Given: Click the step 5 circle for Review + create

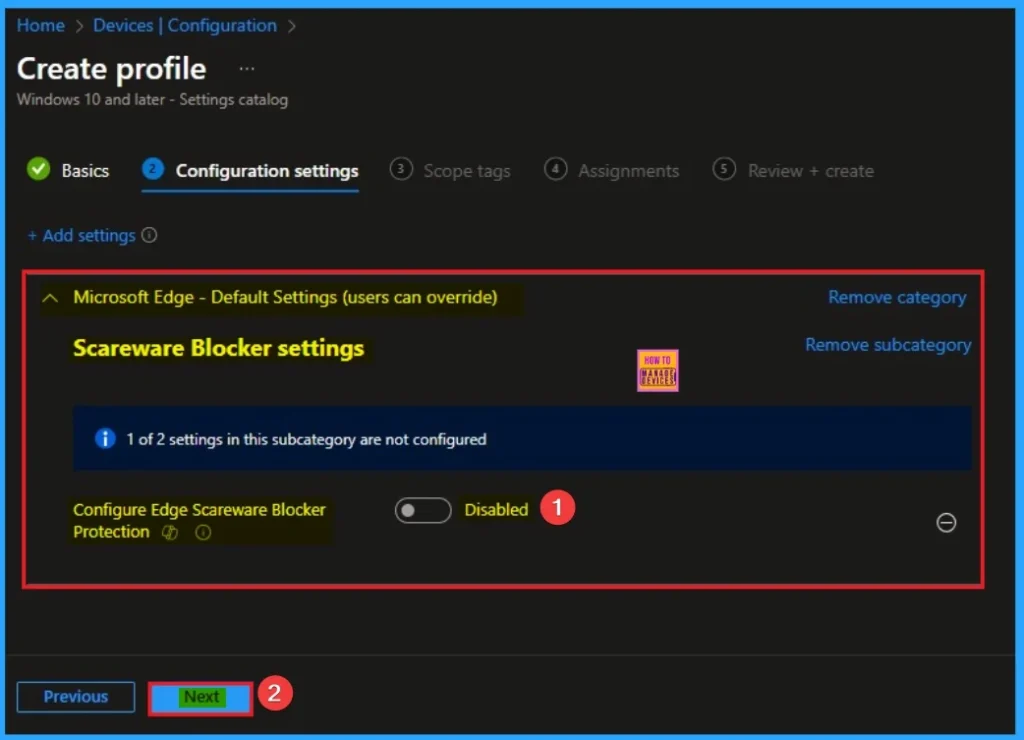Looking at the screenshot, I should point(724,169).
